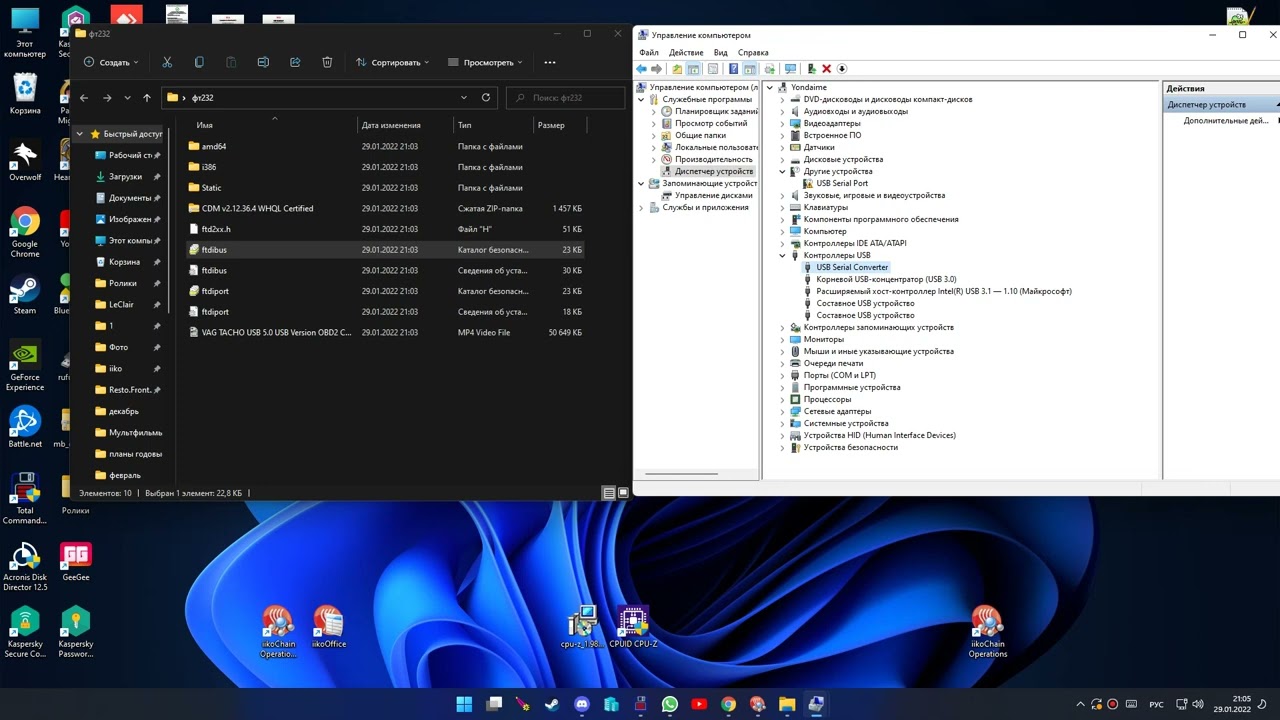Viewport: 1280px width, 720px height.
Task: Click the update driver icon in Computer Management
Action: 811,69
